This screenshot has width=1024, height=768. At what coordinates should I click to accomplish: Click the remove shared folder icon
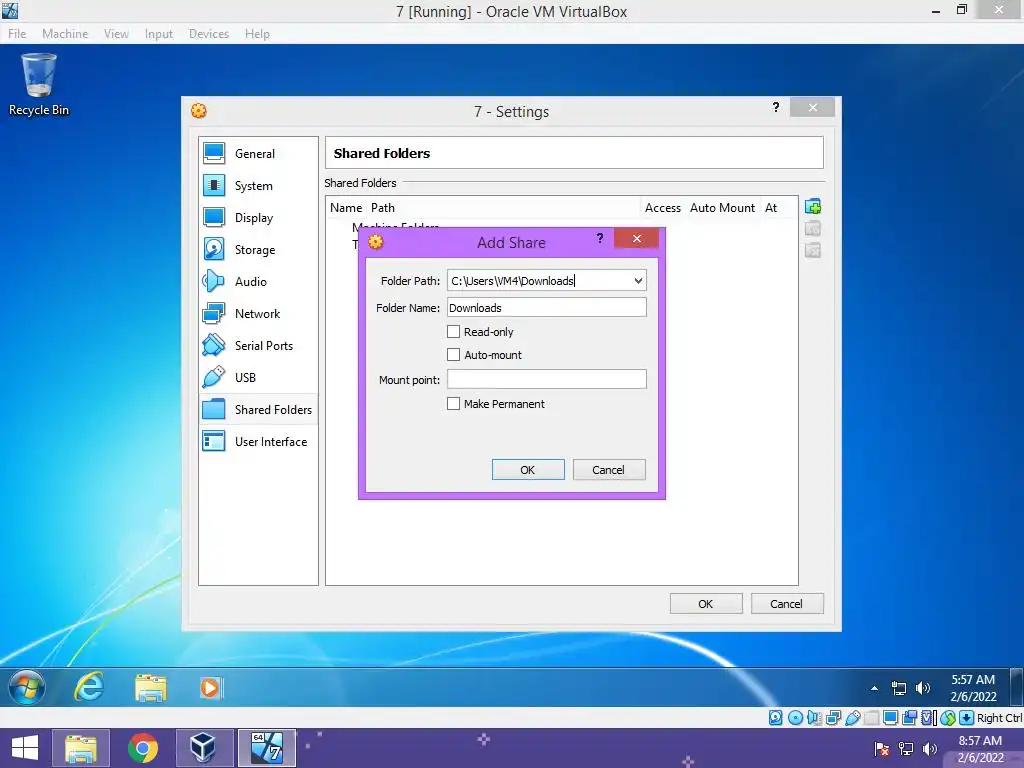click(x=813, y=250)
